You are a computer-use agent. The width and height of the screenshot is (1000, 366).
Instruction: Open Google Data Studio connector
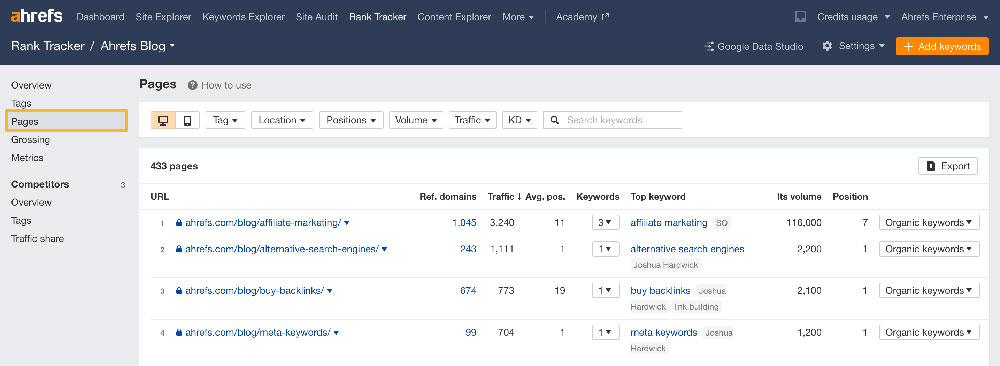point(754,47)
